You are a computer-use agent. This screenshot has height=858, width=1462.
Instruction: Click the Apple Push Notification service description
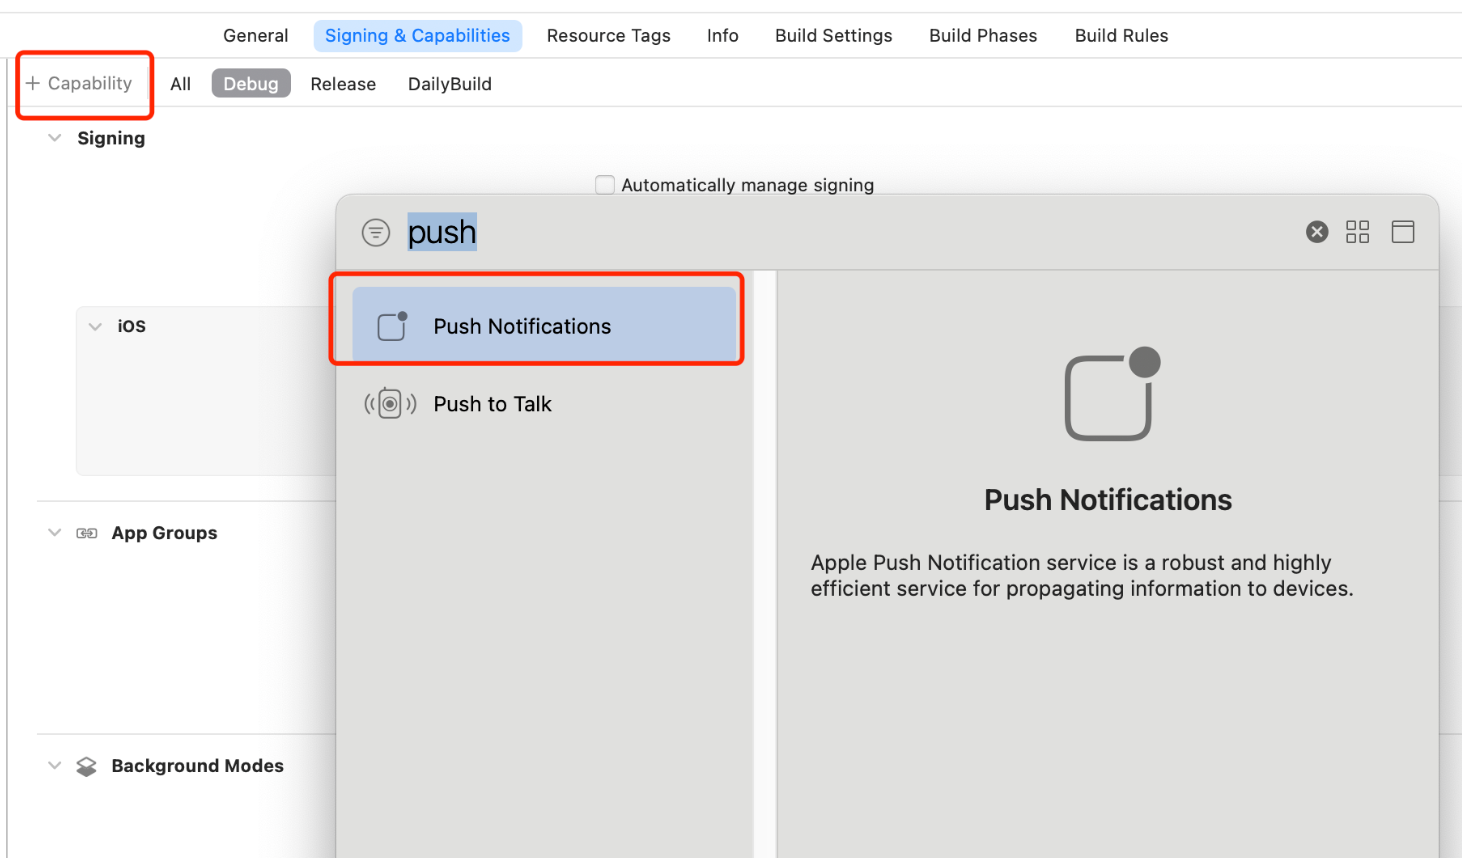click(1082, 576)
